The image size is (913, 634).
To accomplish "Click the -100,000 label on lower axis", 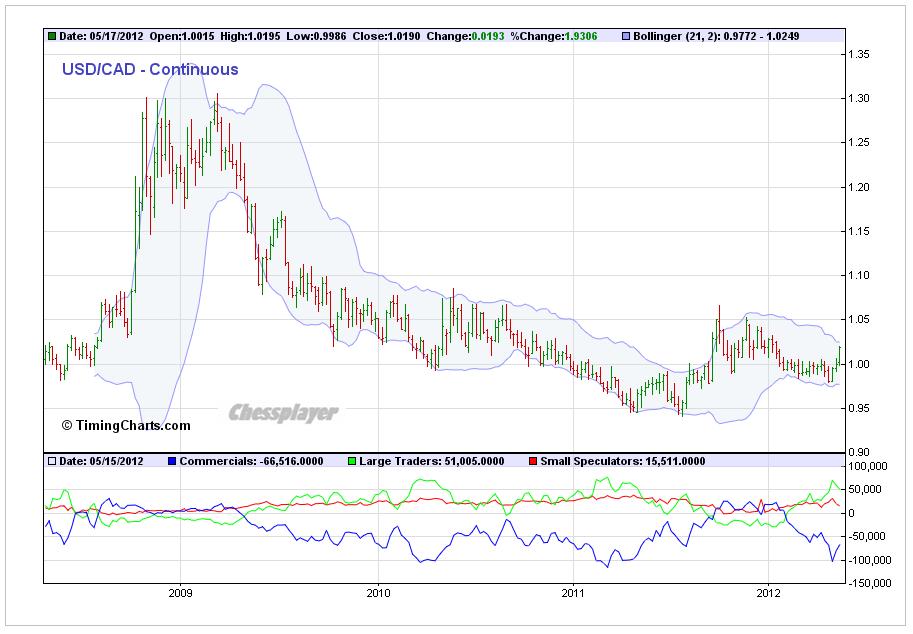I will [x=865, y=560].
